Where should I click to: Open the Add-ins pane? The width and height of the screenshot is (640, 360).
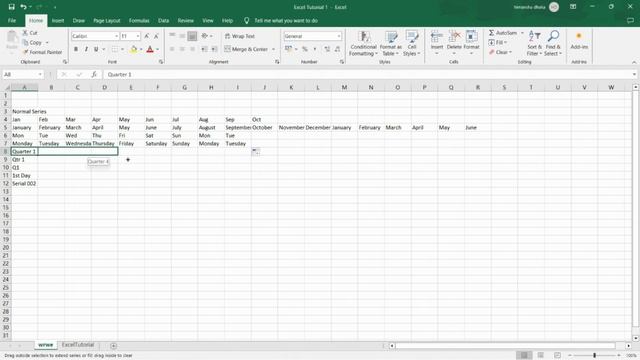click(x=579, y=41)
